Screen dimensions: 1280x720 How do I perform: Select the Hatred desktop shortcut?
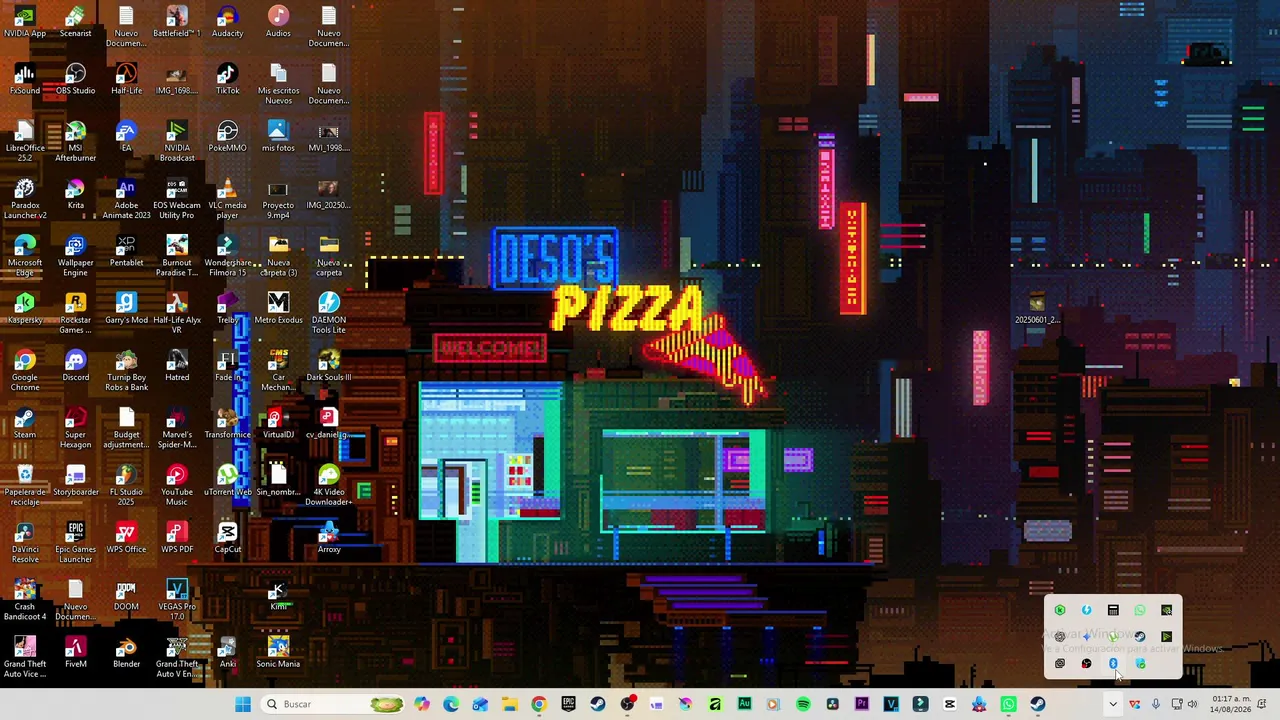pos(177,367)
